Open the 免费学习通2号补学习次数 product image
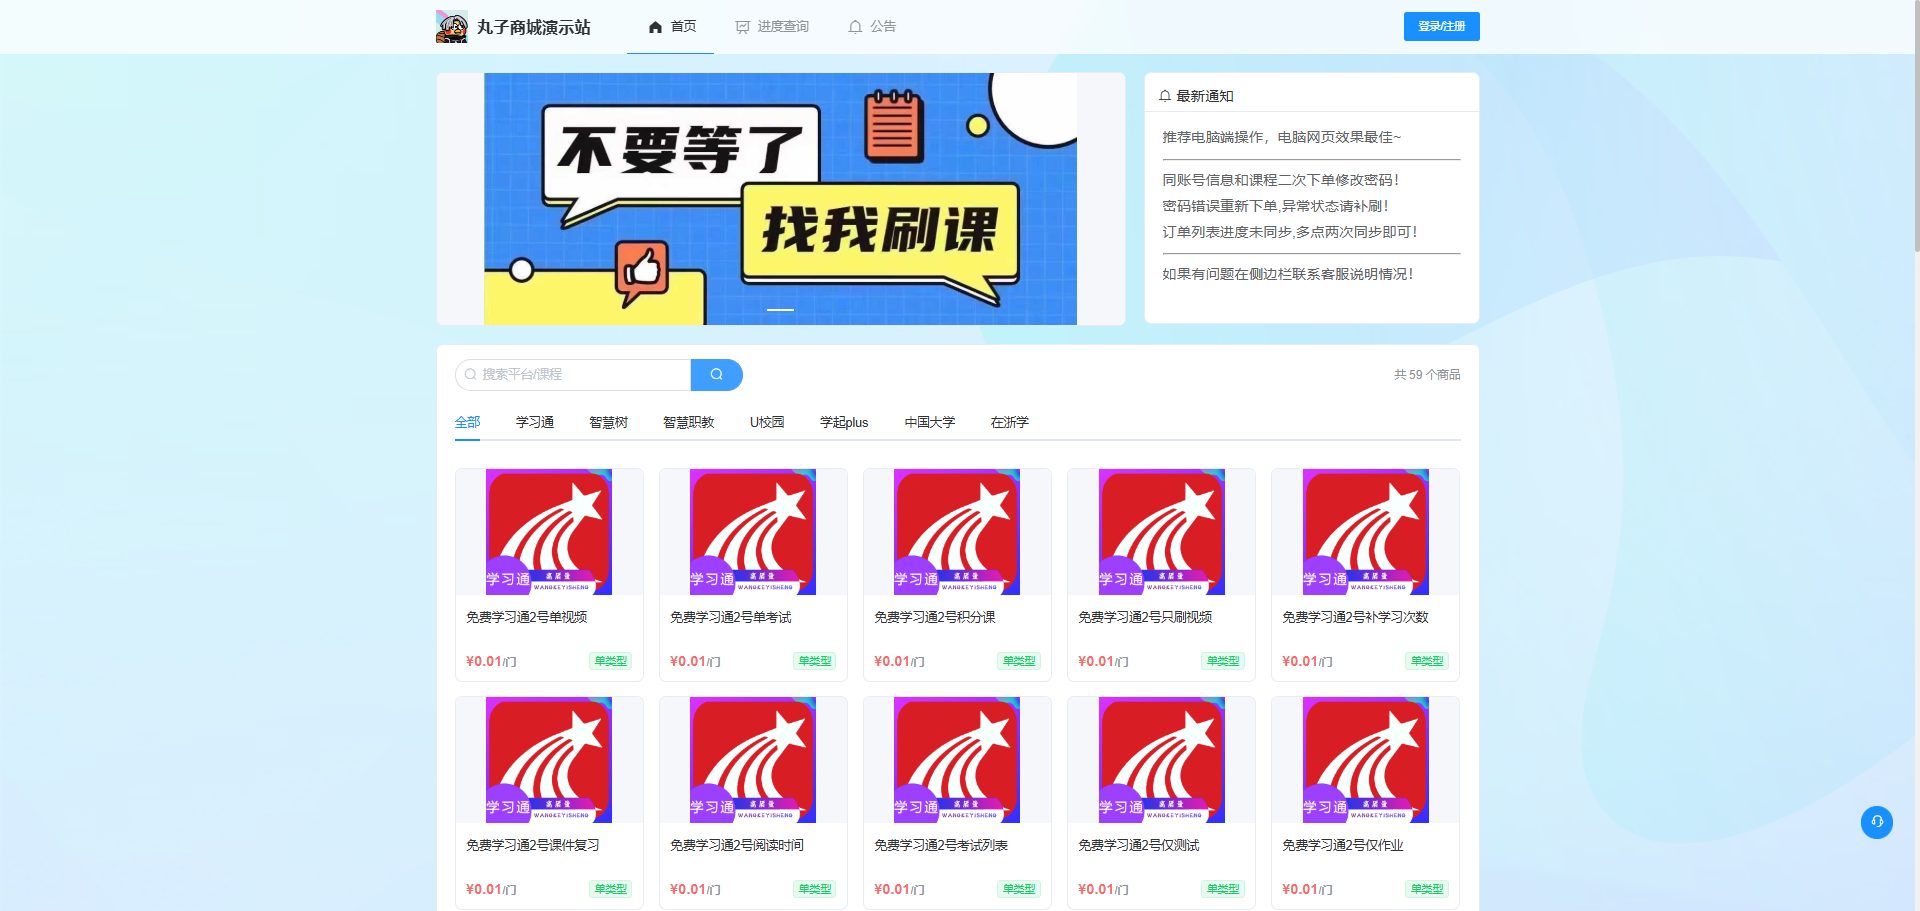This screenshot has height=911, width=1920. coord(1366,532)
